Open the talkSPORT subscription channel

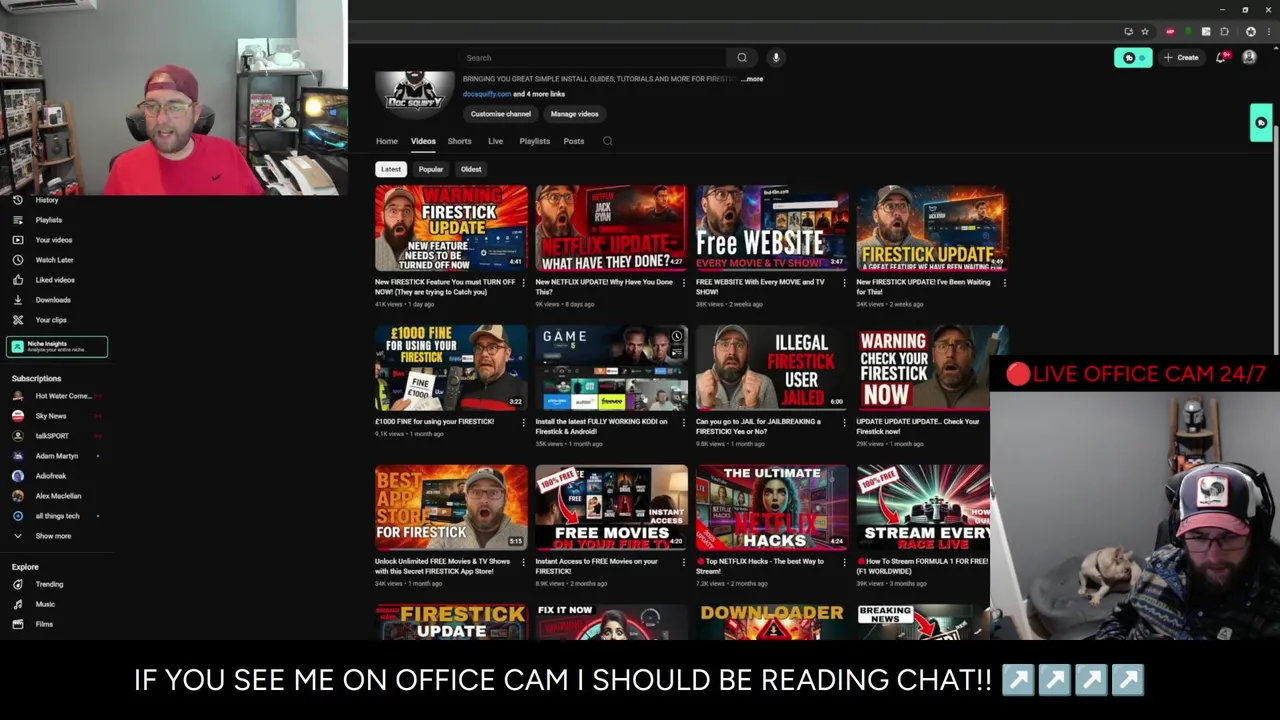click(52, 436)
